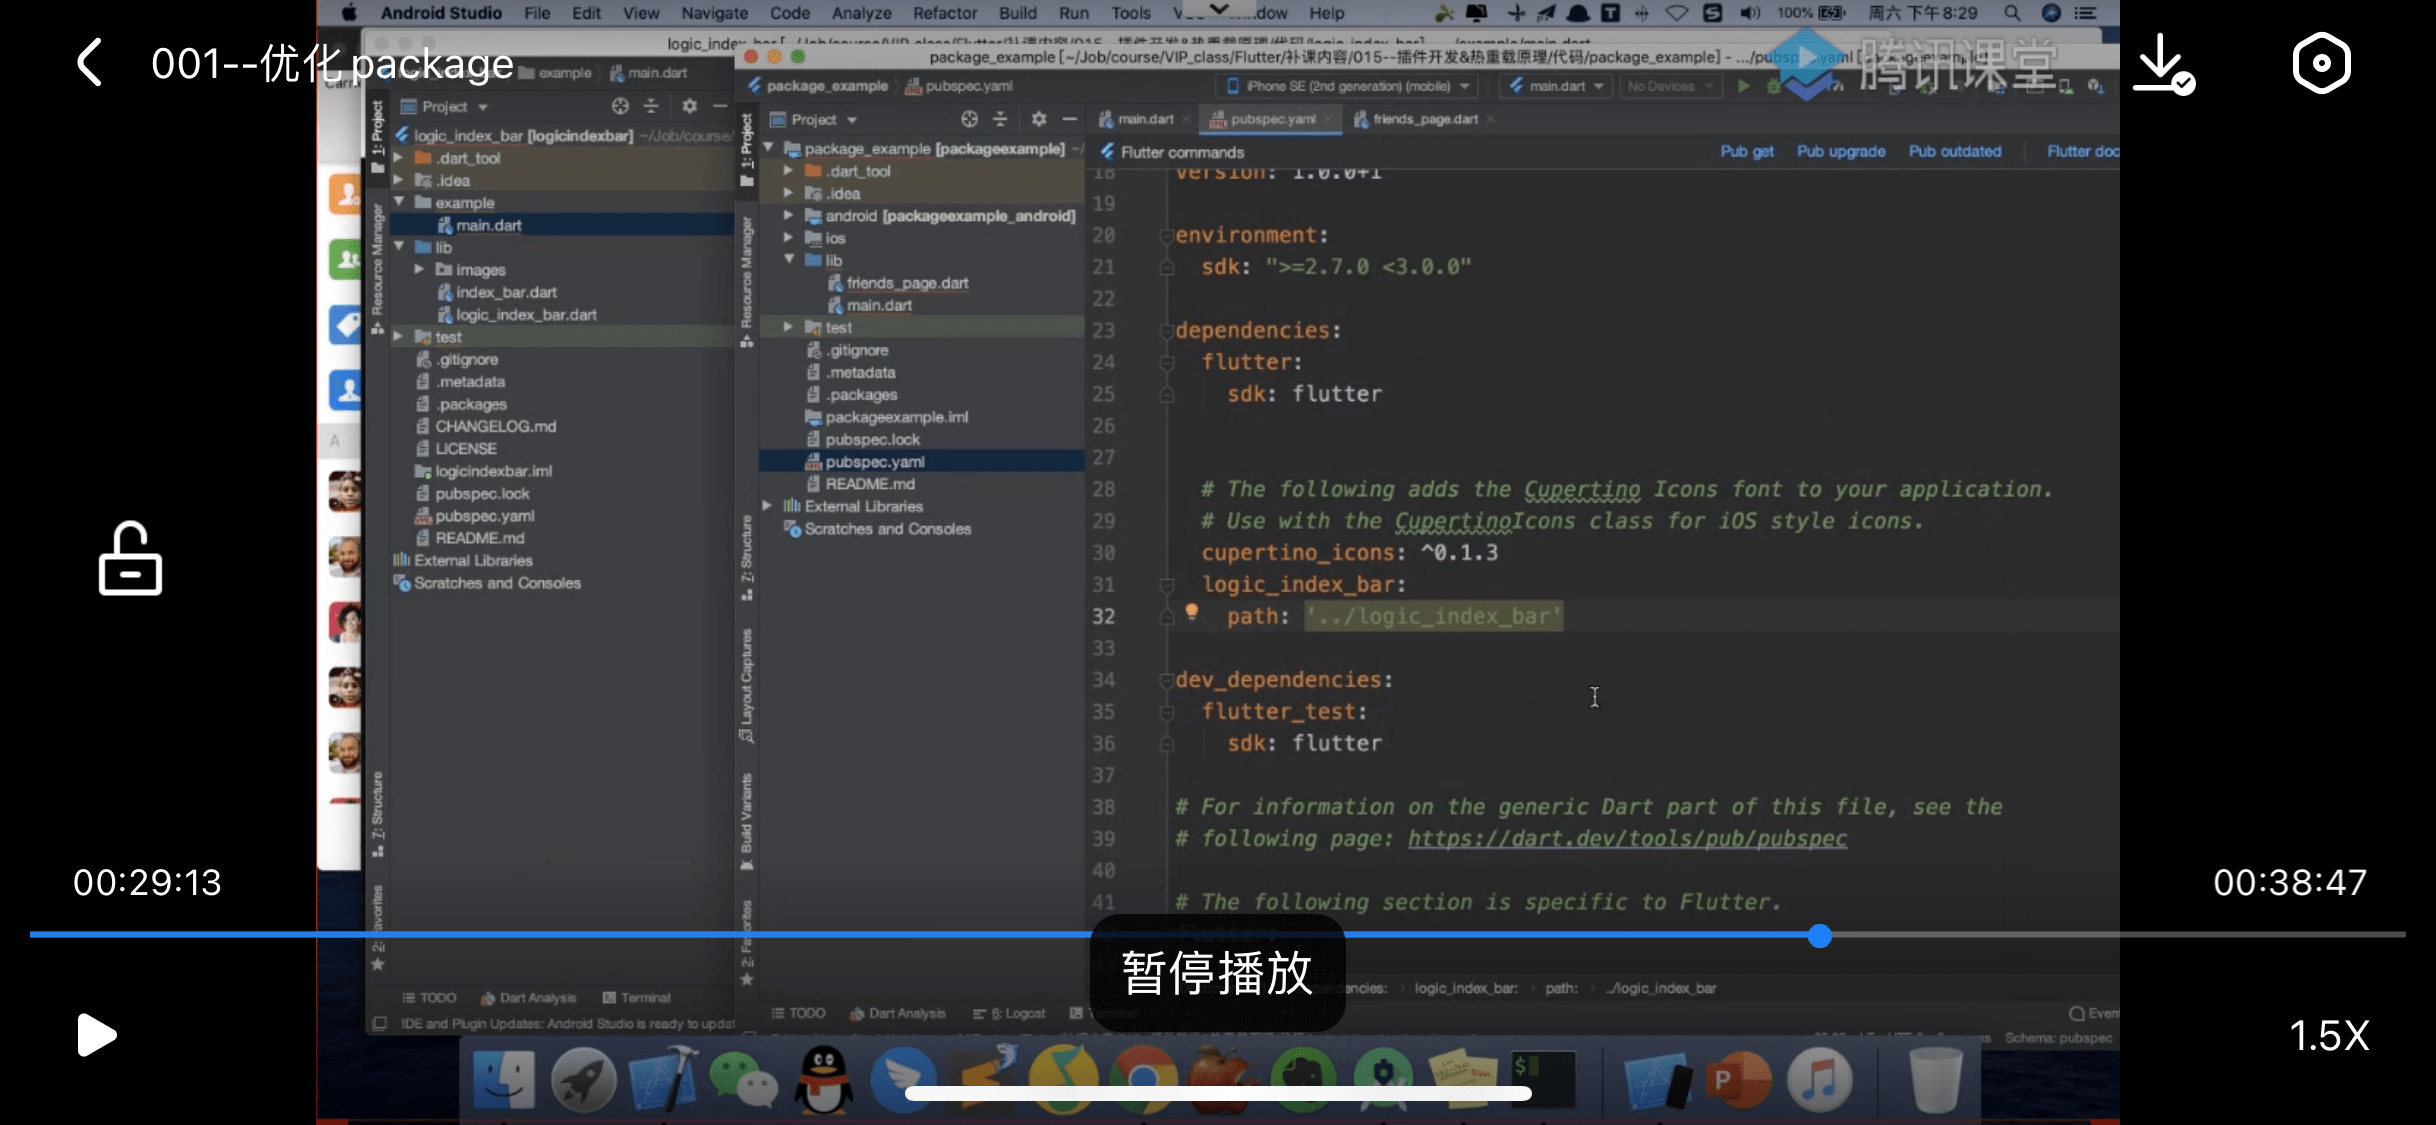Screen dimensions: 2436x1125
Task: Click the lightbulb intention icon on line 32
Action: point(1191,612)
